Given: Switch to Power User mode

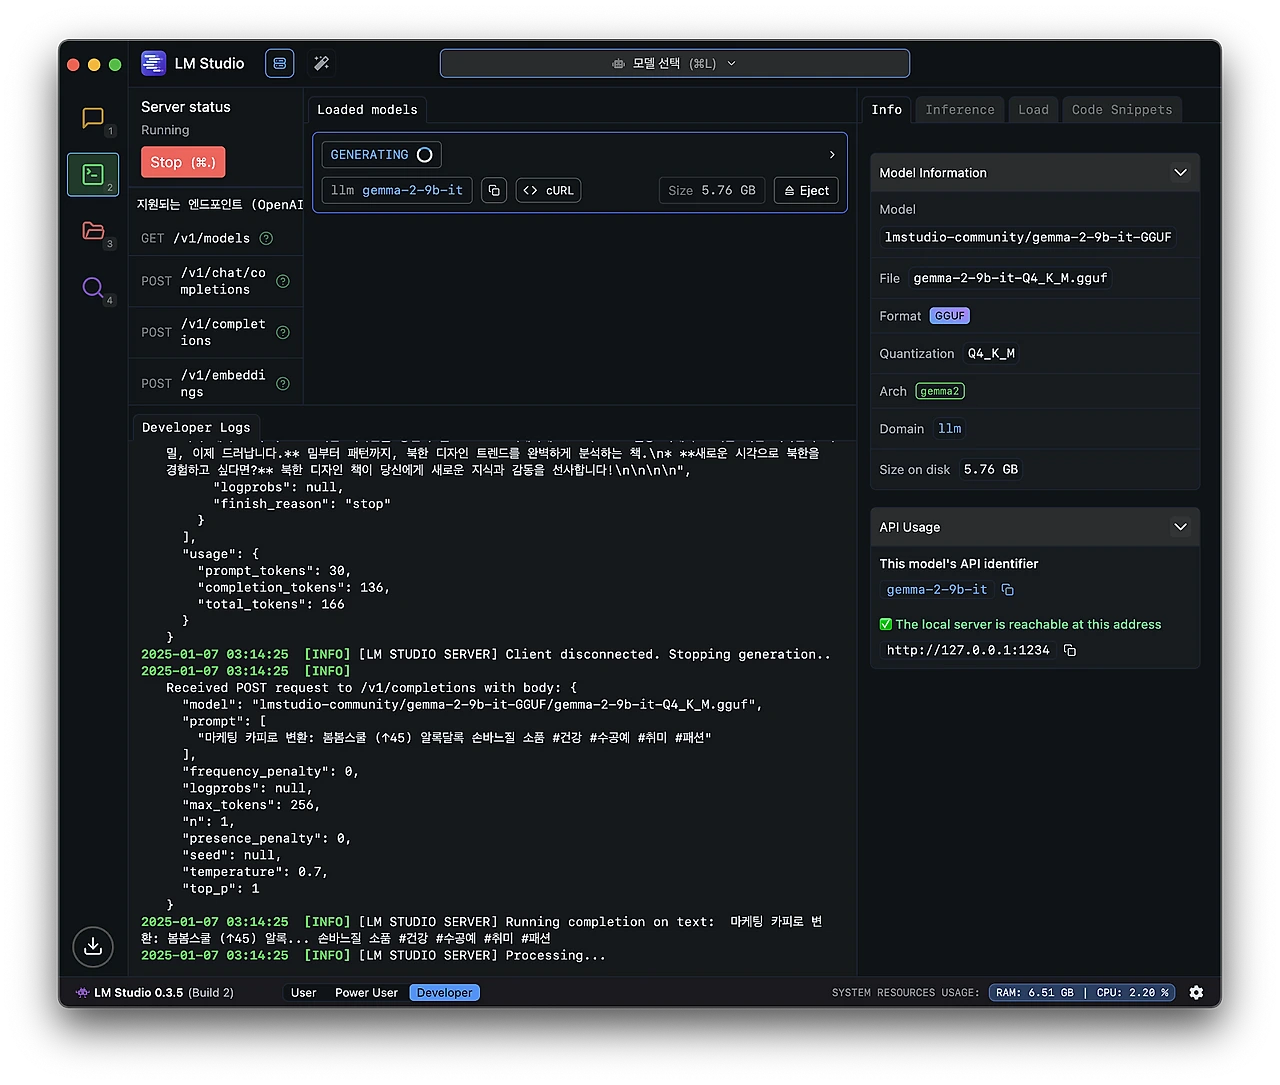Looking at the screenshot, I should pos(366,993).
